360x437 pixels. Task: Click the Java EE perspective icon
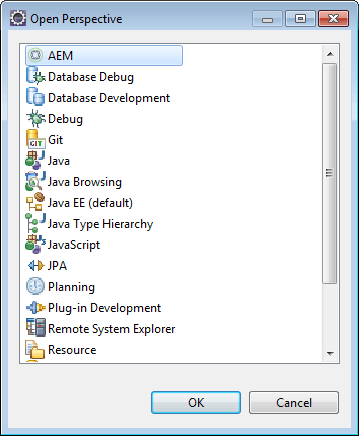35,202
